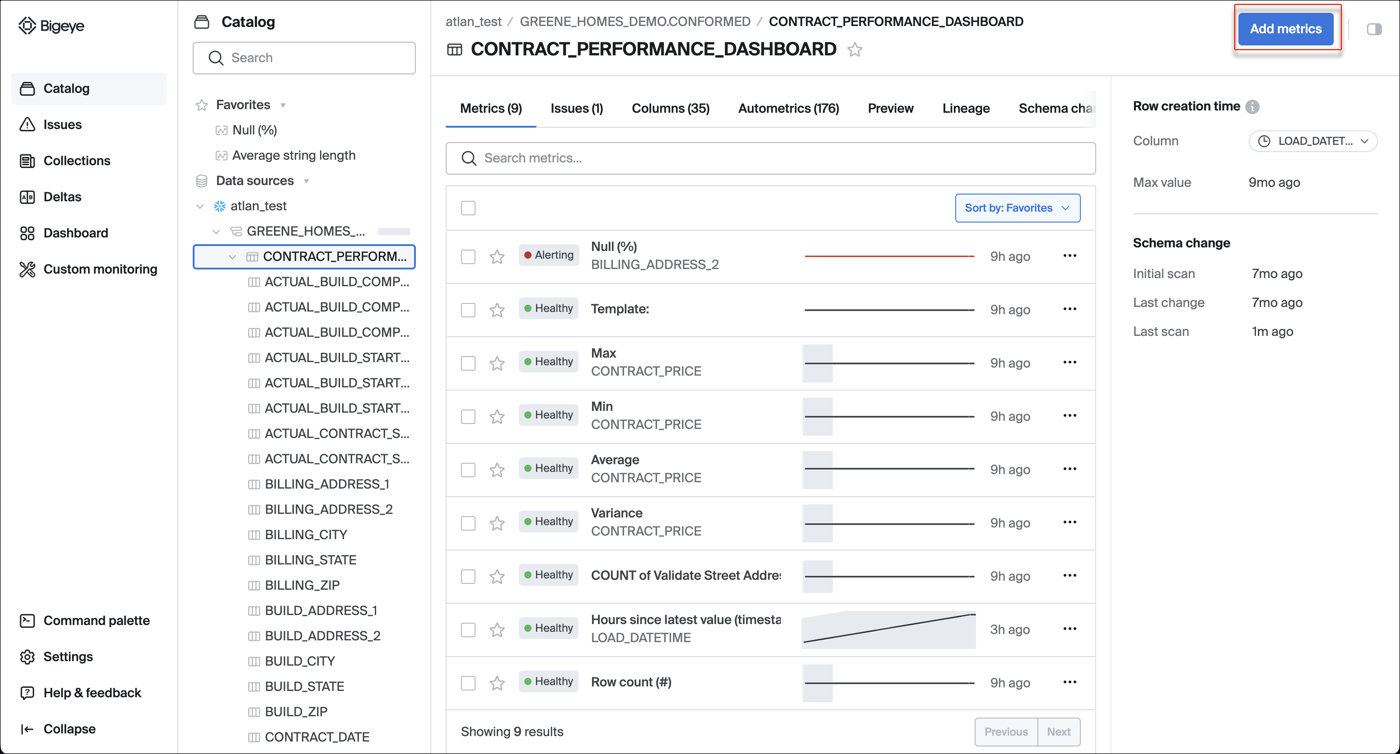Viewport: 1400px width, 754px height.
Task: Click the Bigeye logo icon
Action: pyautogui.click(x=27, y=26)
